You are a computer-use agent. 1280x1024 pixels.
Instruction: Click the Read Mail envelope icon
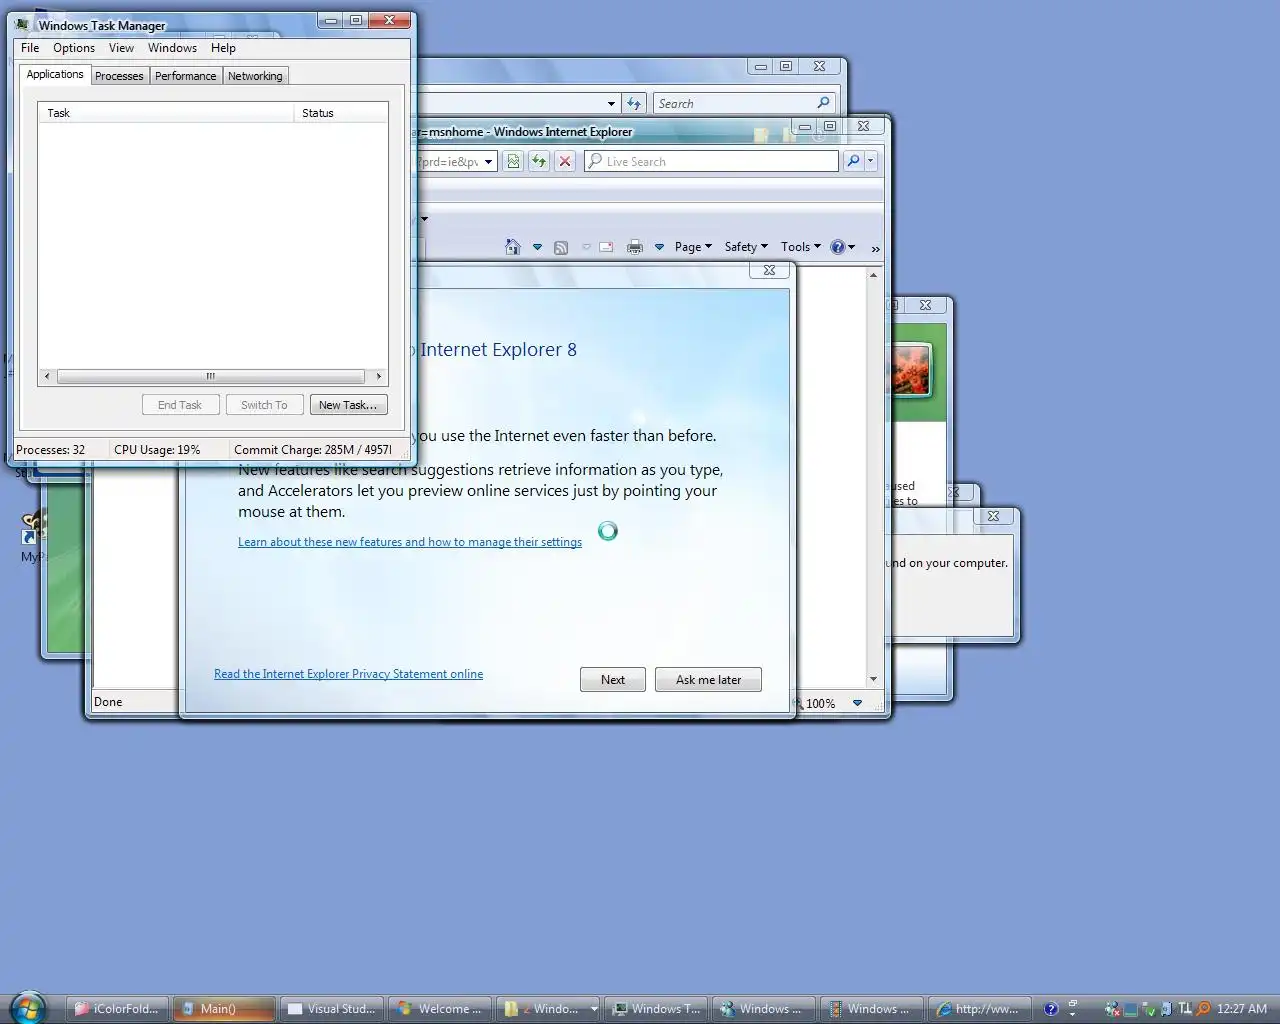(606, 247)
